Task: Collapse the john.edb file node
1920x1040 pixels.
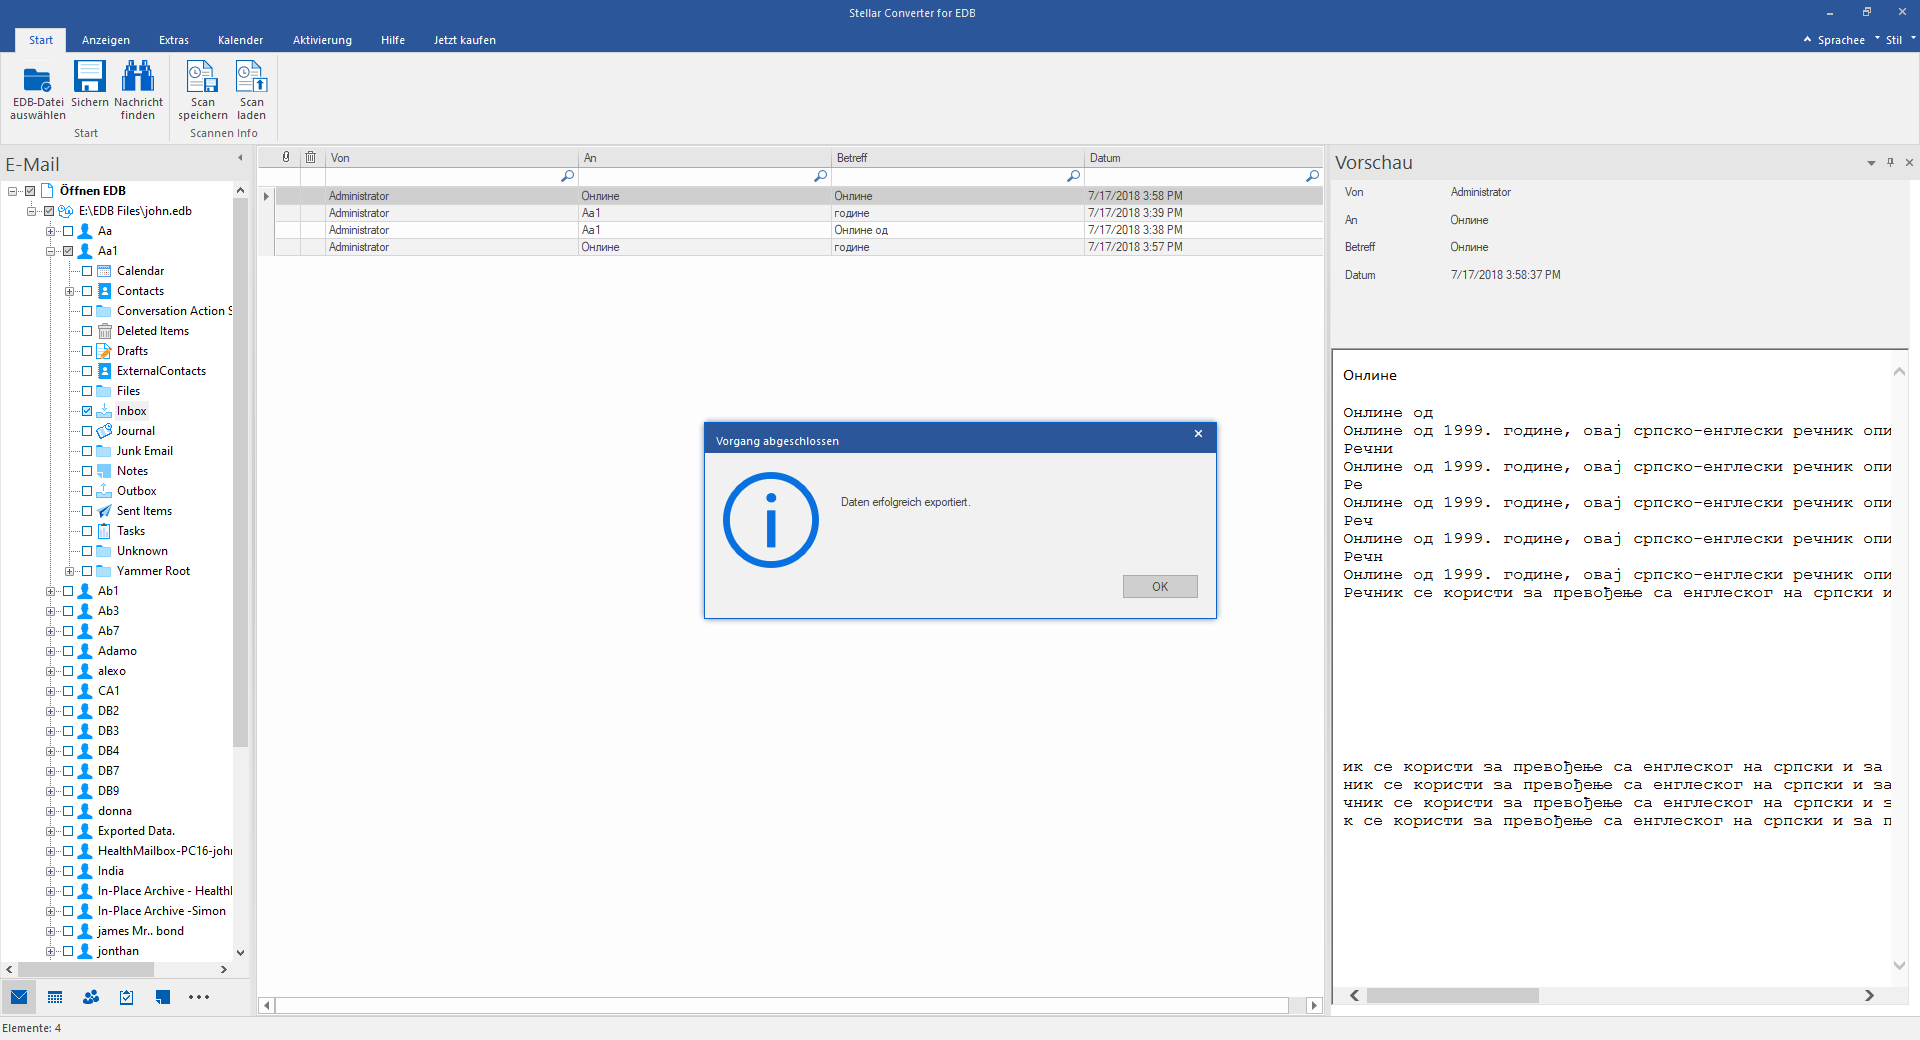Action: point(31,211)
